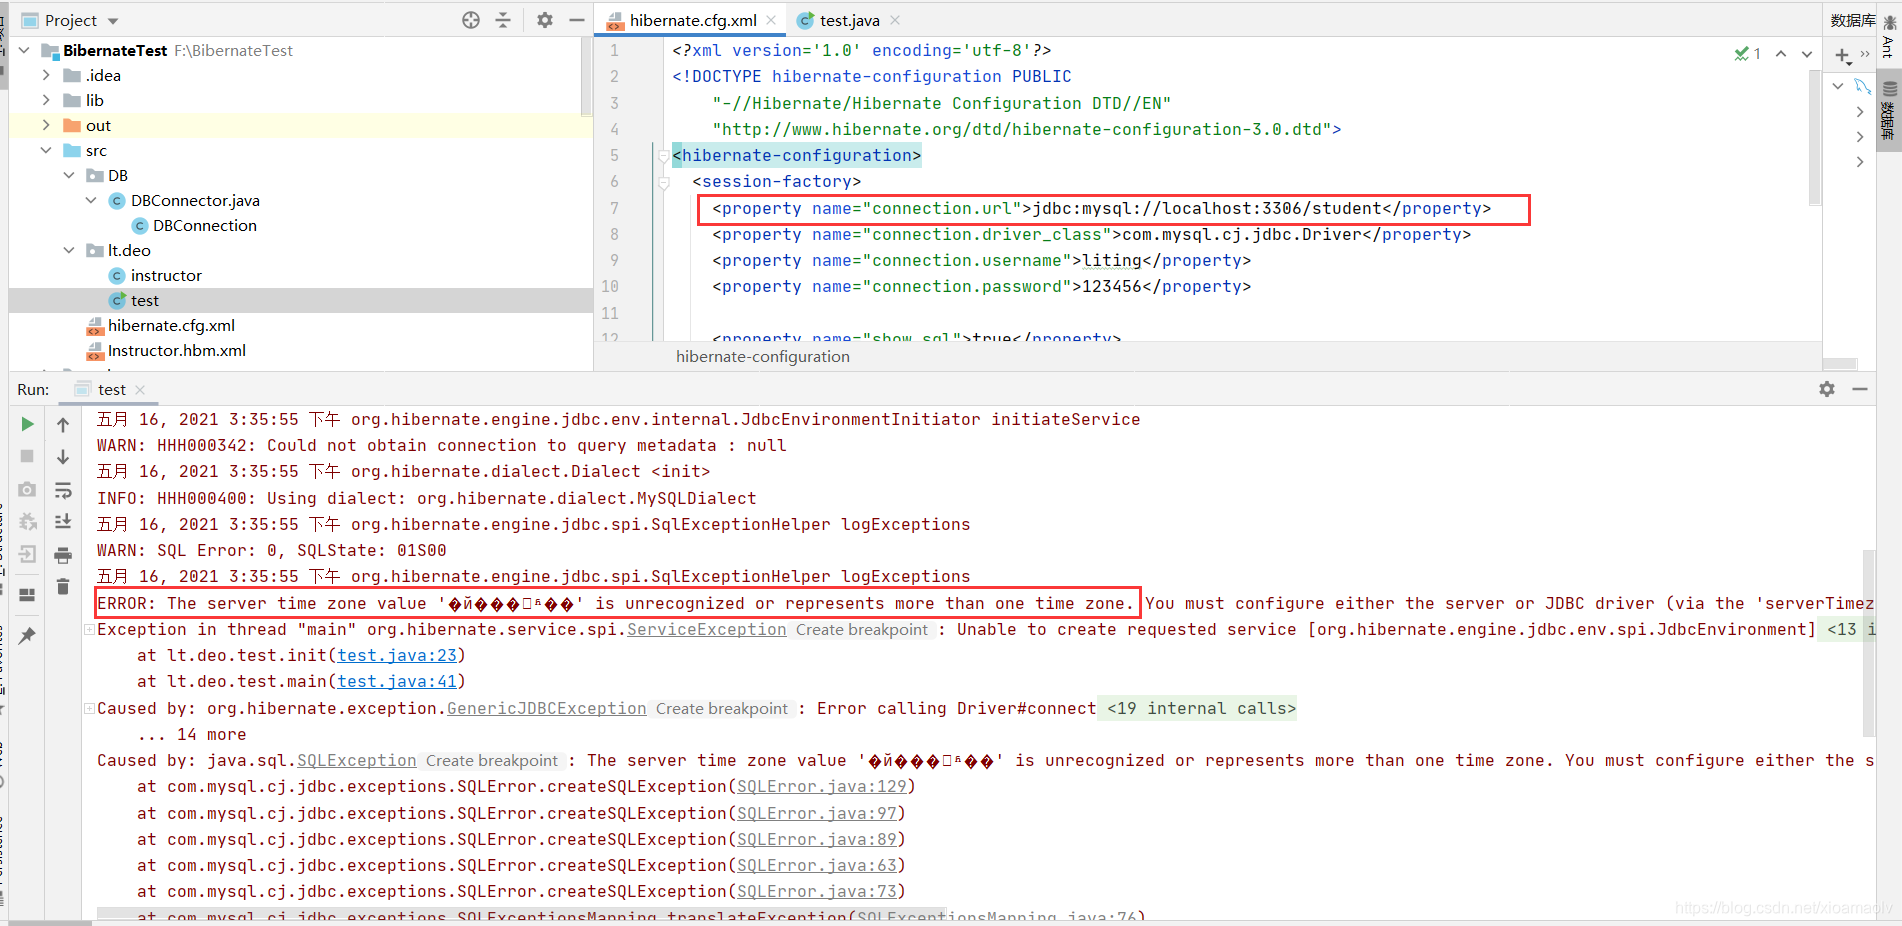Image resolution: width=1902 pixels, height=926 pixels.
Task: Collapse the lt.deo package
Action: [69, 250]
